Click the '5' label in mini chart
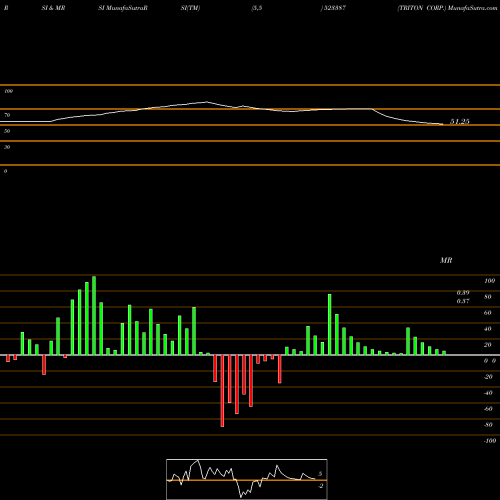Image resolution: width=500 pixels, height=500 pixels. click(320, 474)
